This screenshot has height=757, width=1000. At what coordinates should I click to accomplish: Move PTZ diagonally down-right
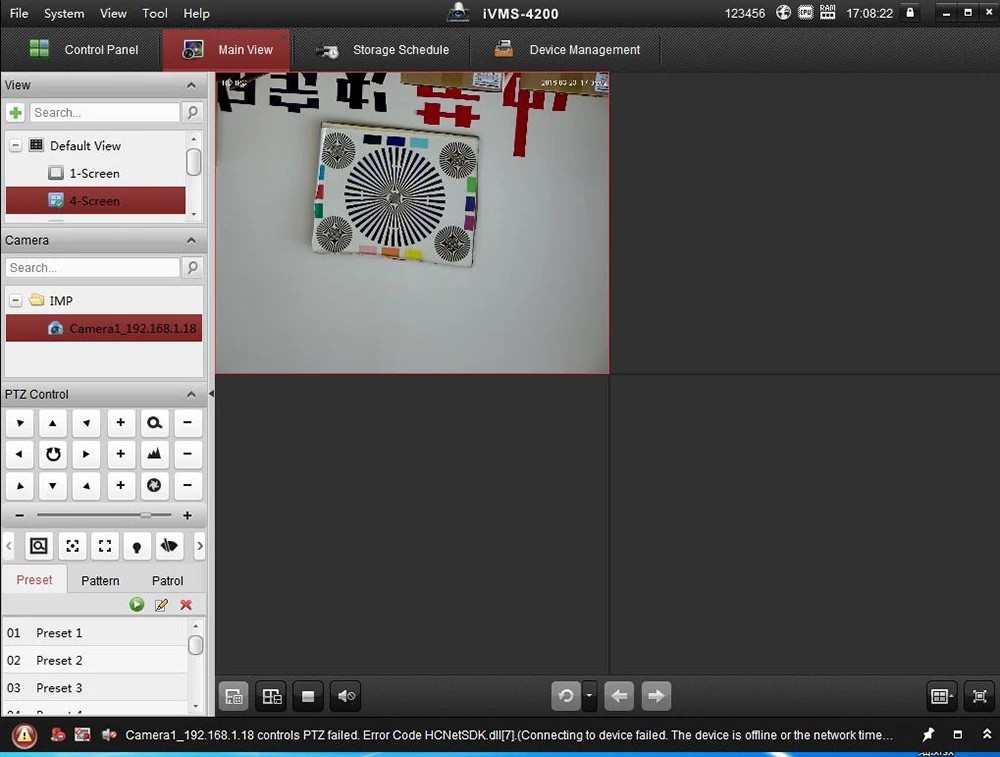86,485
